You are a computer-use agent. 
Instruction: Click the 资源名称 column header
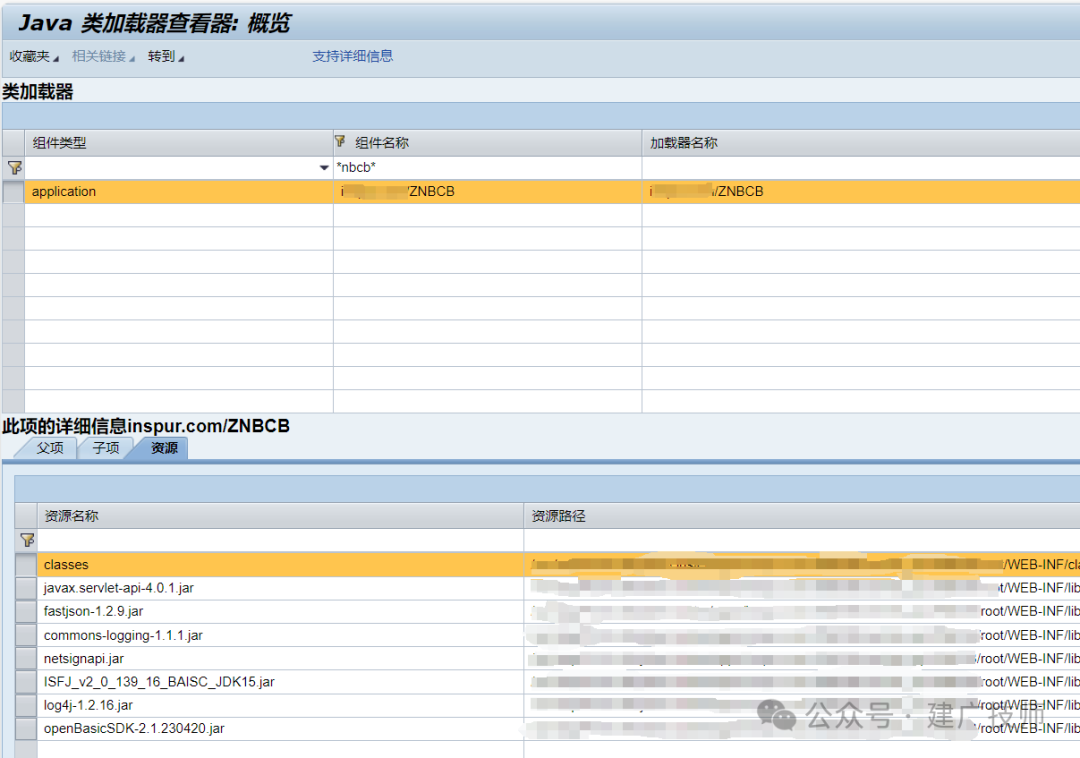(x=280, y=516)
